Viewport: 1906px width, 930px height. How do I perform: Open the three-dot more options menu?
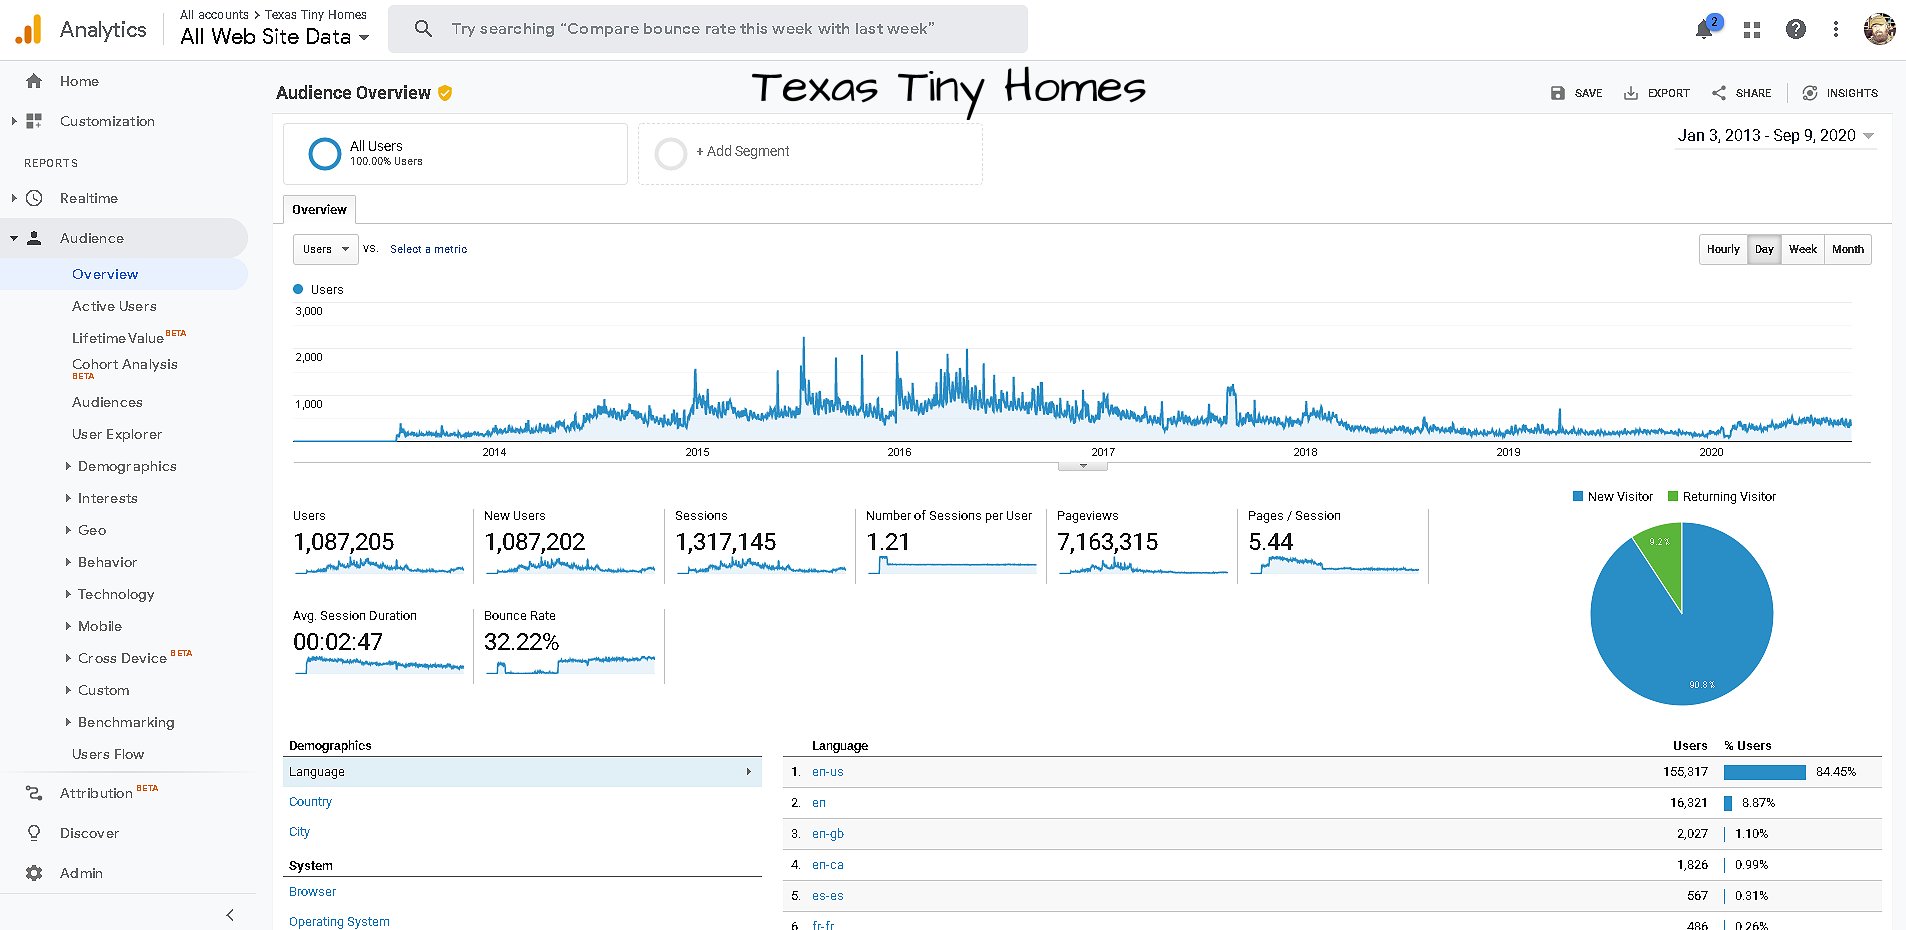pos(1836,29)
